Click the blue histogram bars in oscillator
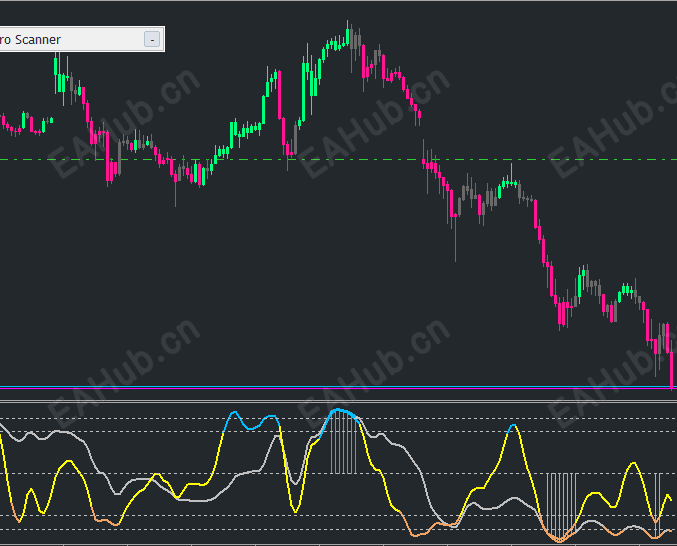The image size is (677, 546). tap(344, 442)
